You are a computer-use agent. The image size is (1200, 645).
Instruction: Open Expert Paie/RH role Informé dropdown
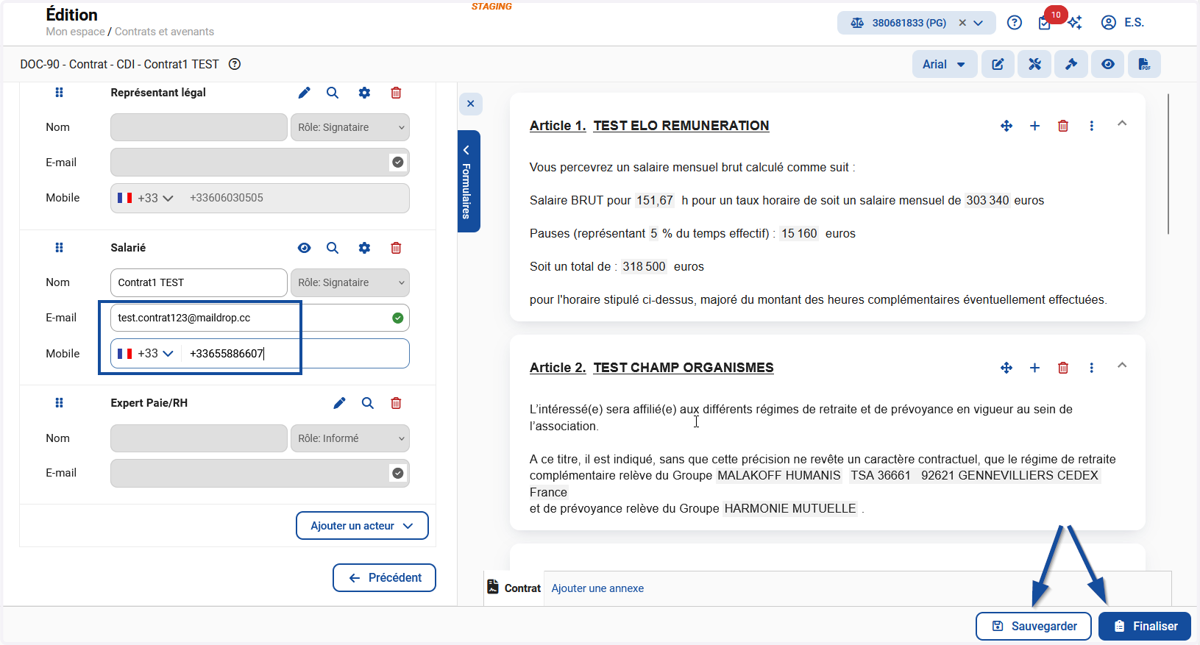[x=350, y=438]
